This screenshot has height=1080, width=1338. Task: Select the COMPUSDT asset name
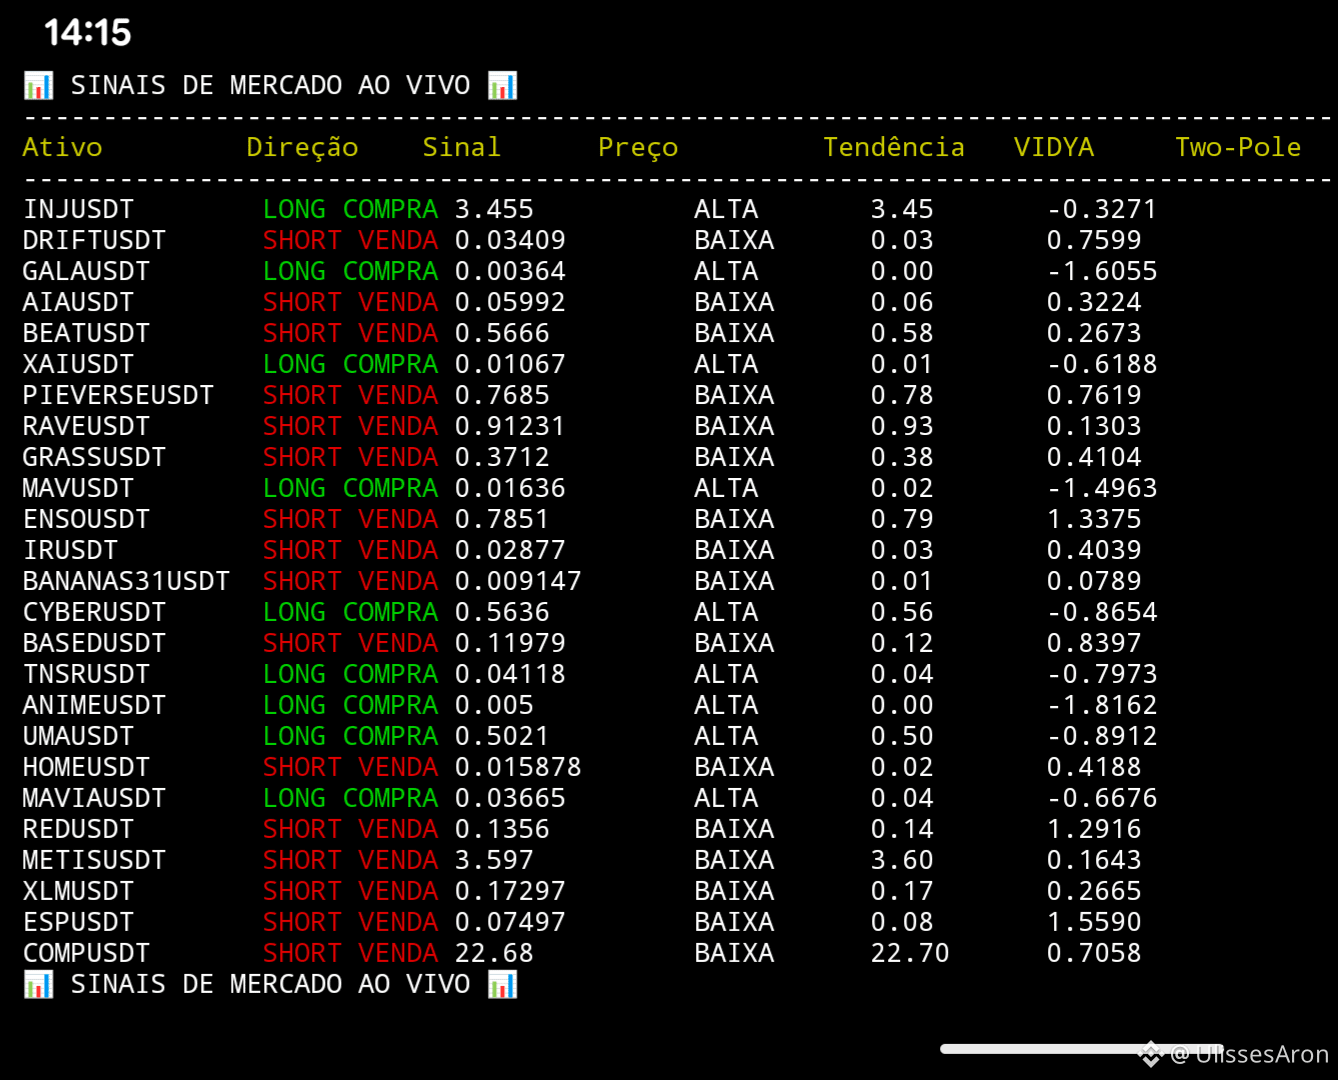[86, 953]
